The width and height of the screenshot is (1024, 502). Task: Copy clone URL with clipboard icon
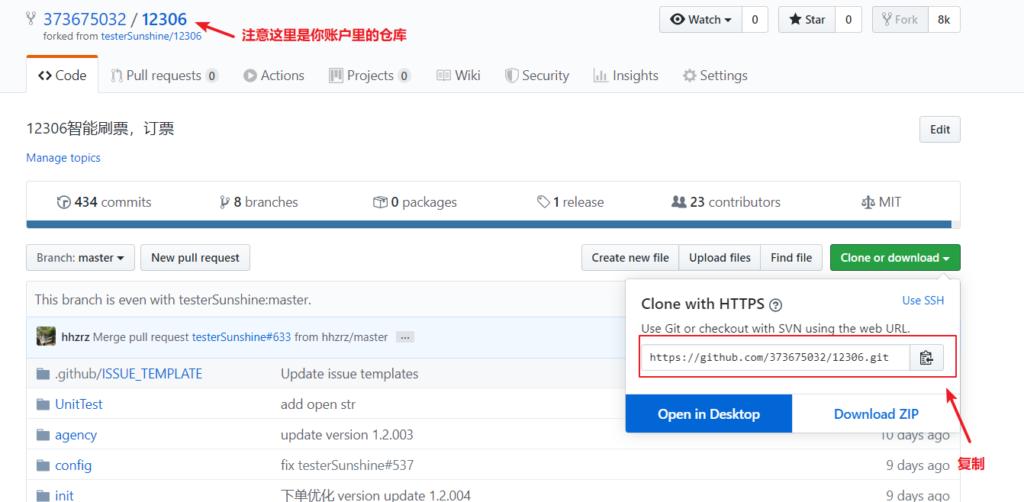click(926, 358)
